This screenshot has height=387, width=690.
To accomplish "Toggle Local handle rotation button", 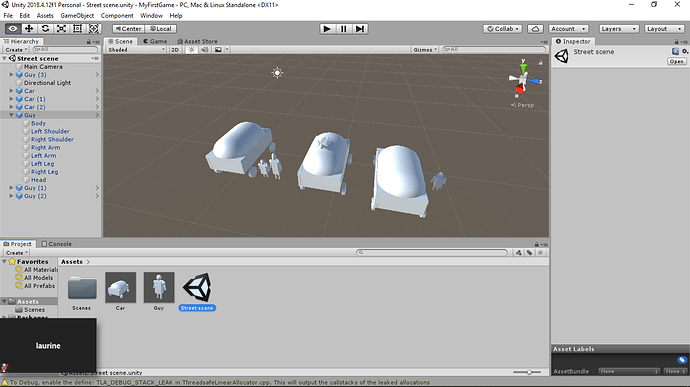I will point(161,29).
